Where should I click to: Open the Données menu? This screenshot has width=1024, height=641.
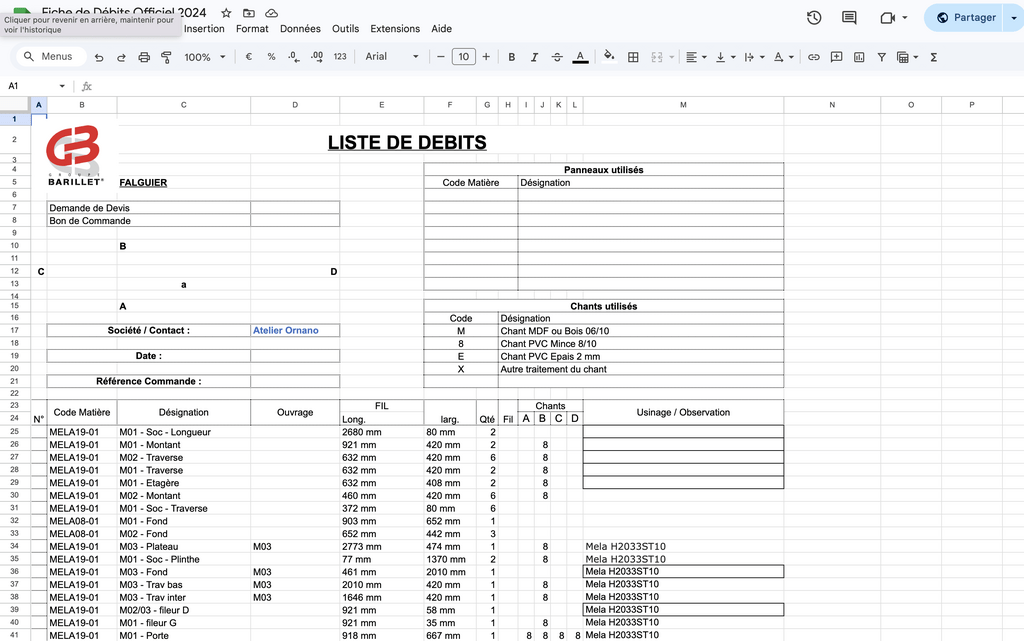[300, 29]
